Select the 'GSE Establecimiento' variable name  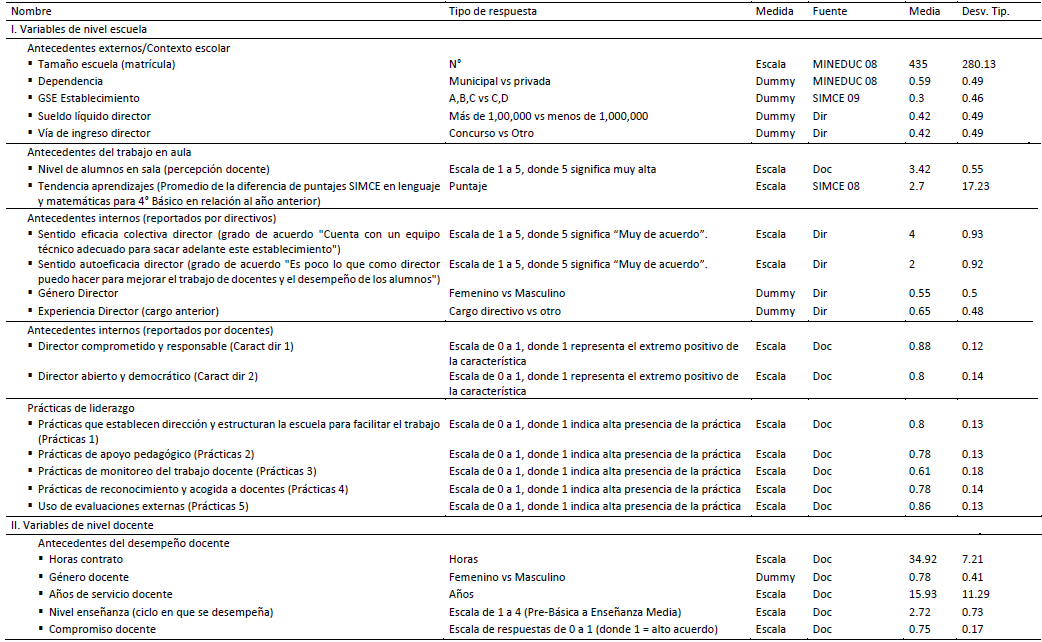tap(89, 98)
